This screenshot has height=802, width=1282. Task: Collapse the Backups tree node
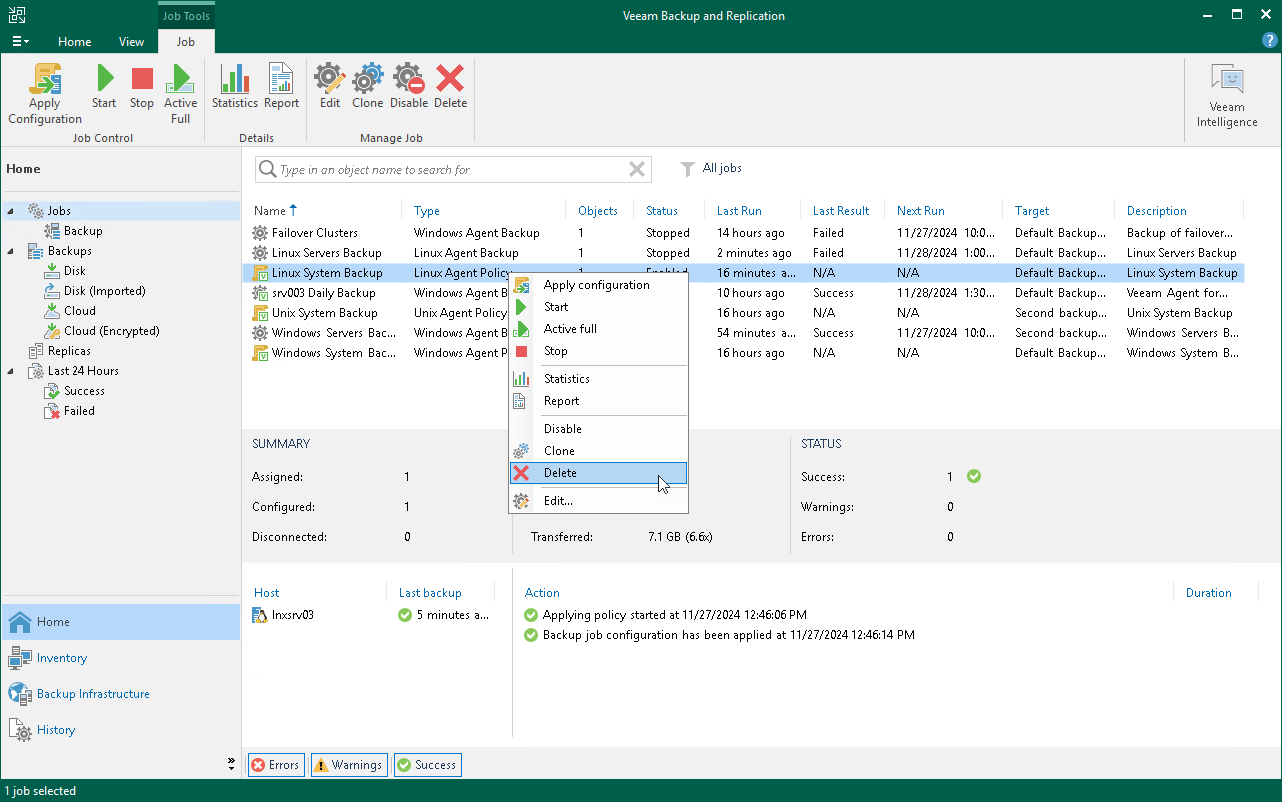(x=11, y=251)
